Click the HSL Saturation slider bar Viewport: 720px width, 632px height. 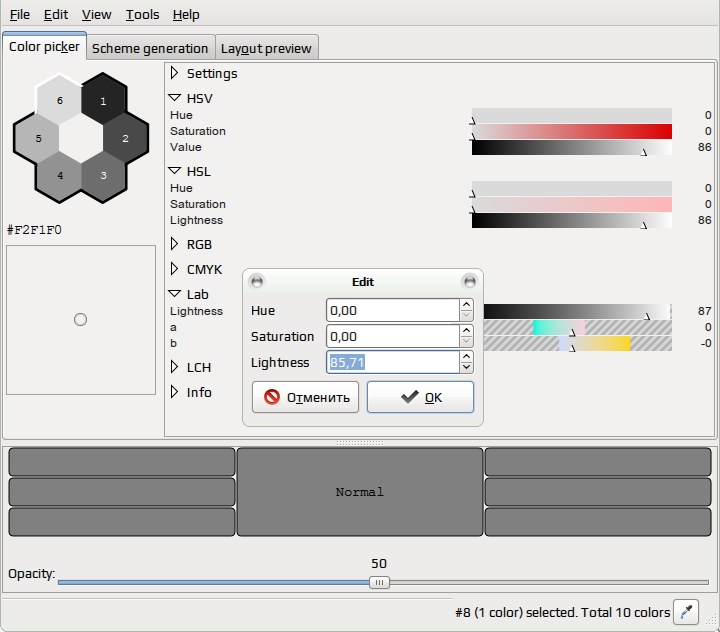tap(572, 204)
